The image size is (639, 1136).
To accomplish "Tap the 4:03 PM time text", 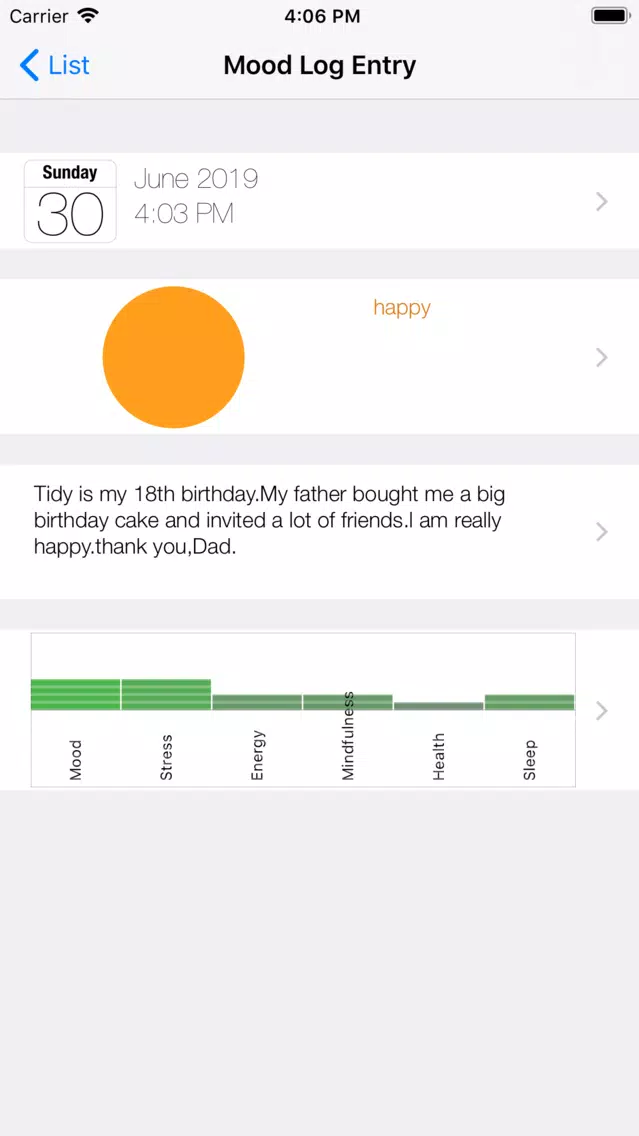I will click(184, 214).
